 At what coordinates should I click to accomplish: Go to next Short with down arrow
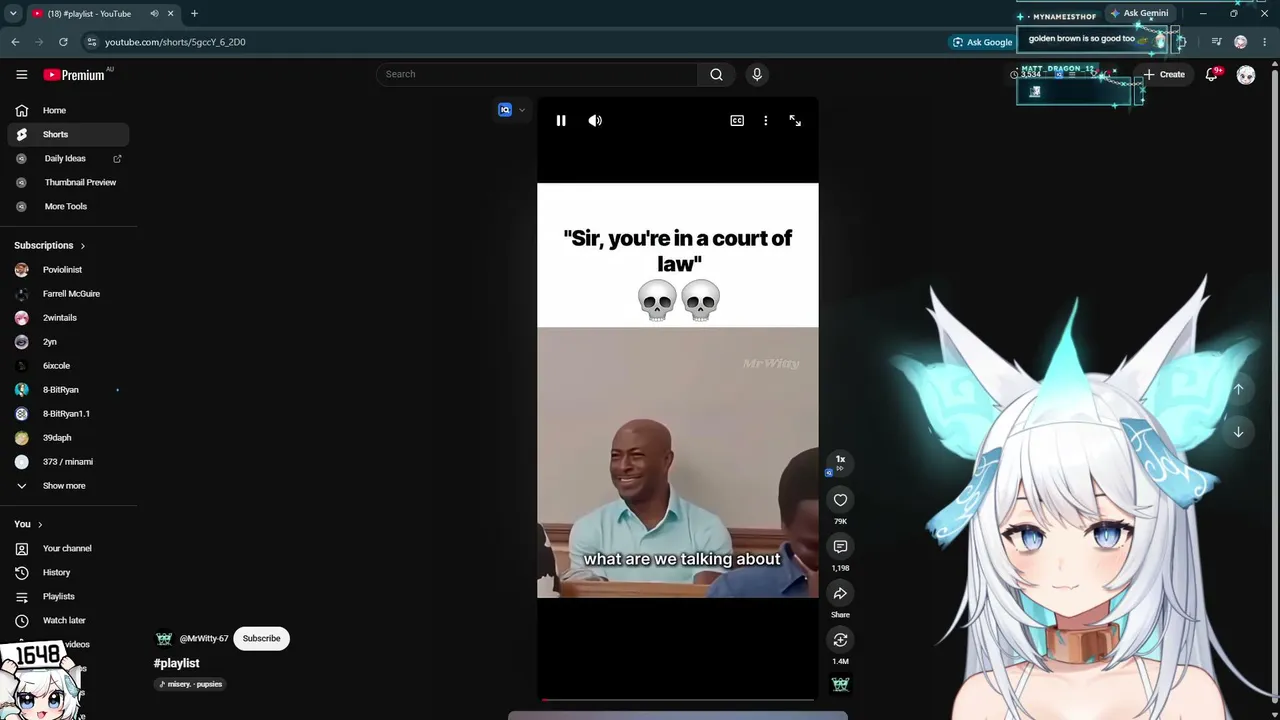1238,432
